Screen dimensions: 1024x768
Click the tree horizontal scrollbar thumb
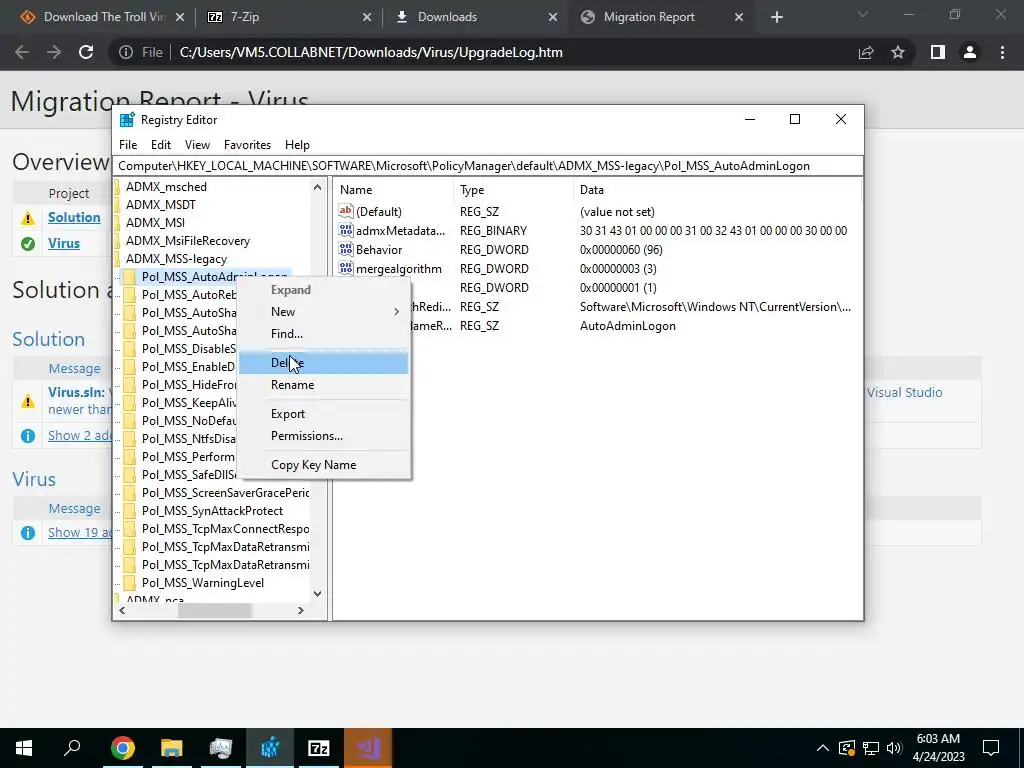214,611
